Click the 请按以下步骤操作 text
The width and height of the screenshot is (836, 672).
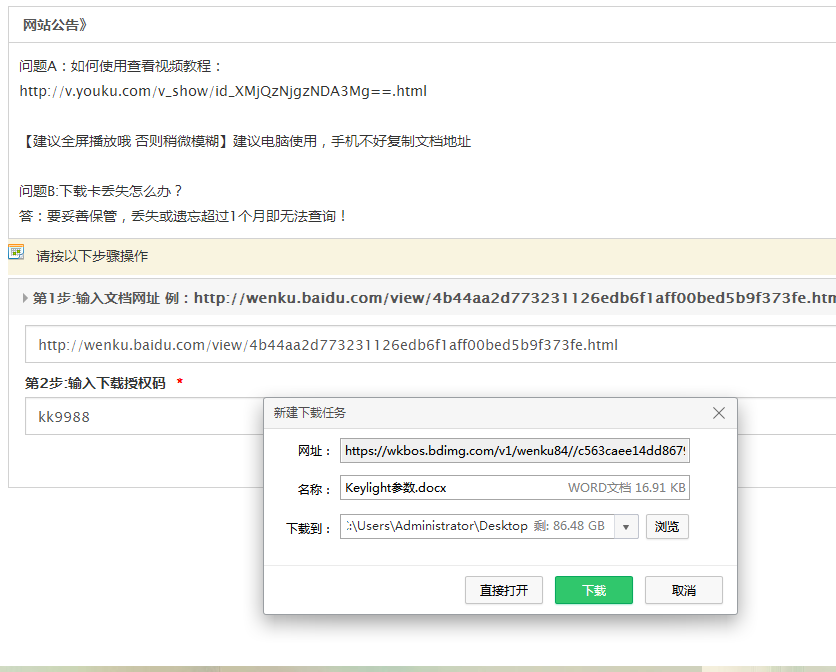[x=92, y=256]
